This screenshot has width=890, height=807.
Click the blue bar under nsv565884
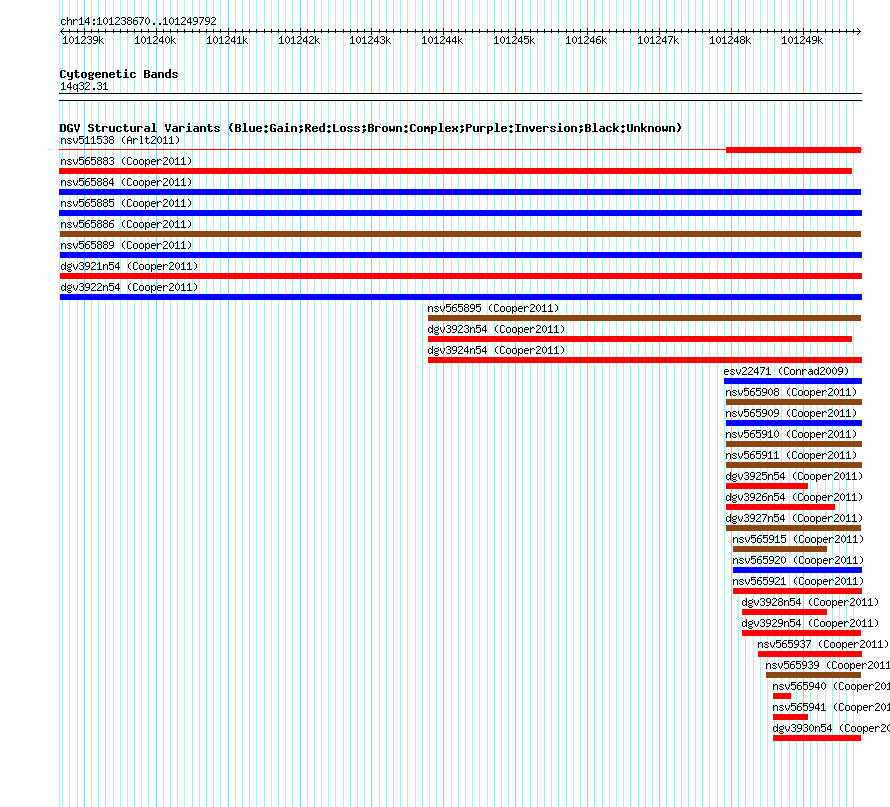[x=460, y=192]
